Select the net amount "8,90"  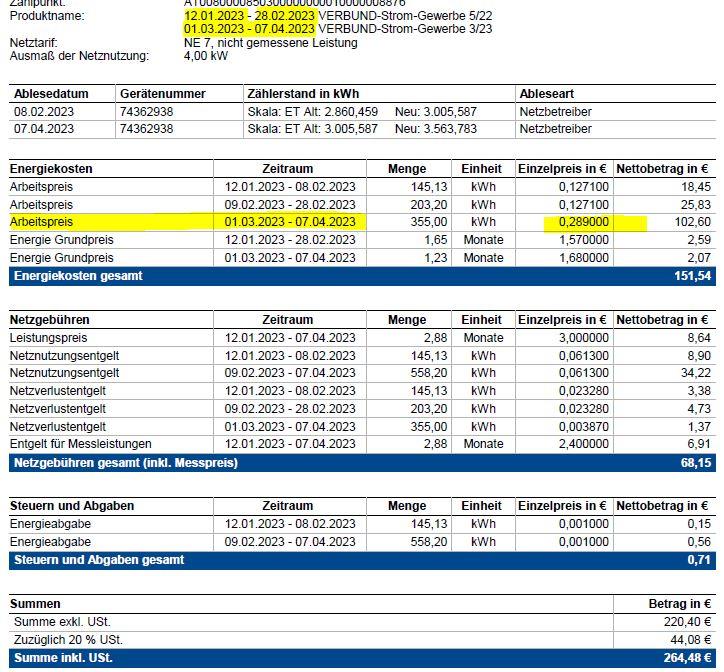pos(699,356)
